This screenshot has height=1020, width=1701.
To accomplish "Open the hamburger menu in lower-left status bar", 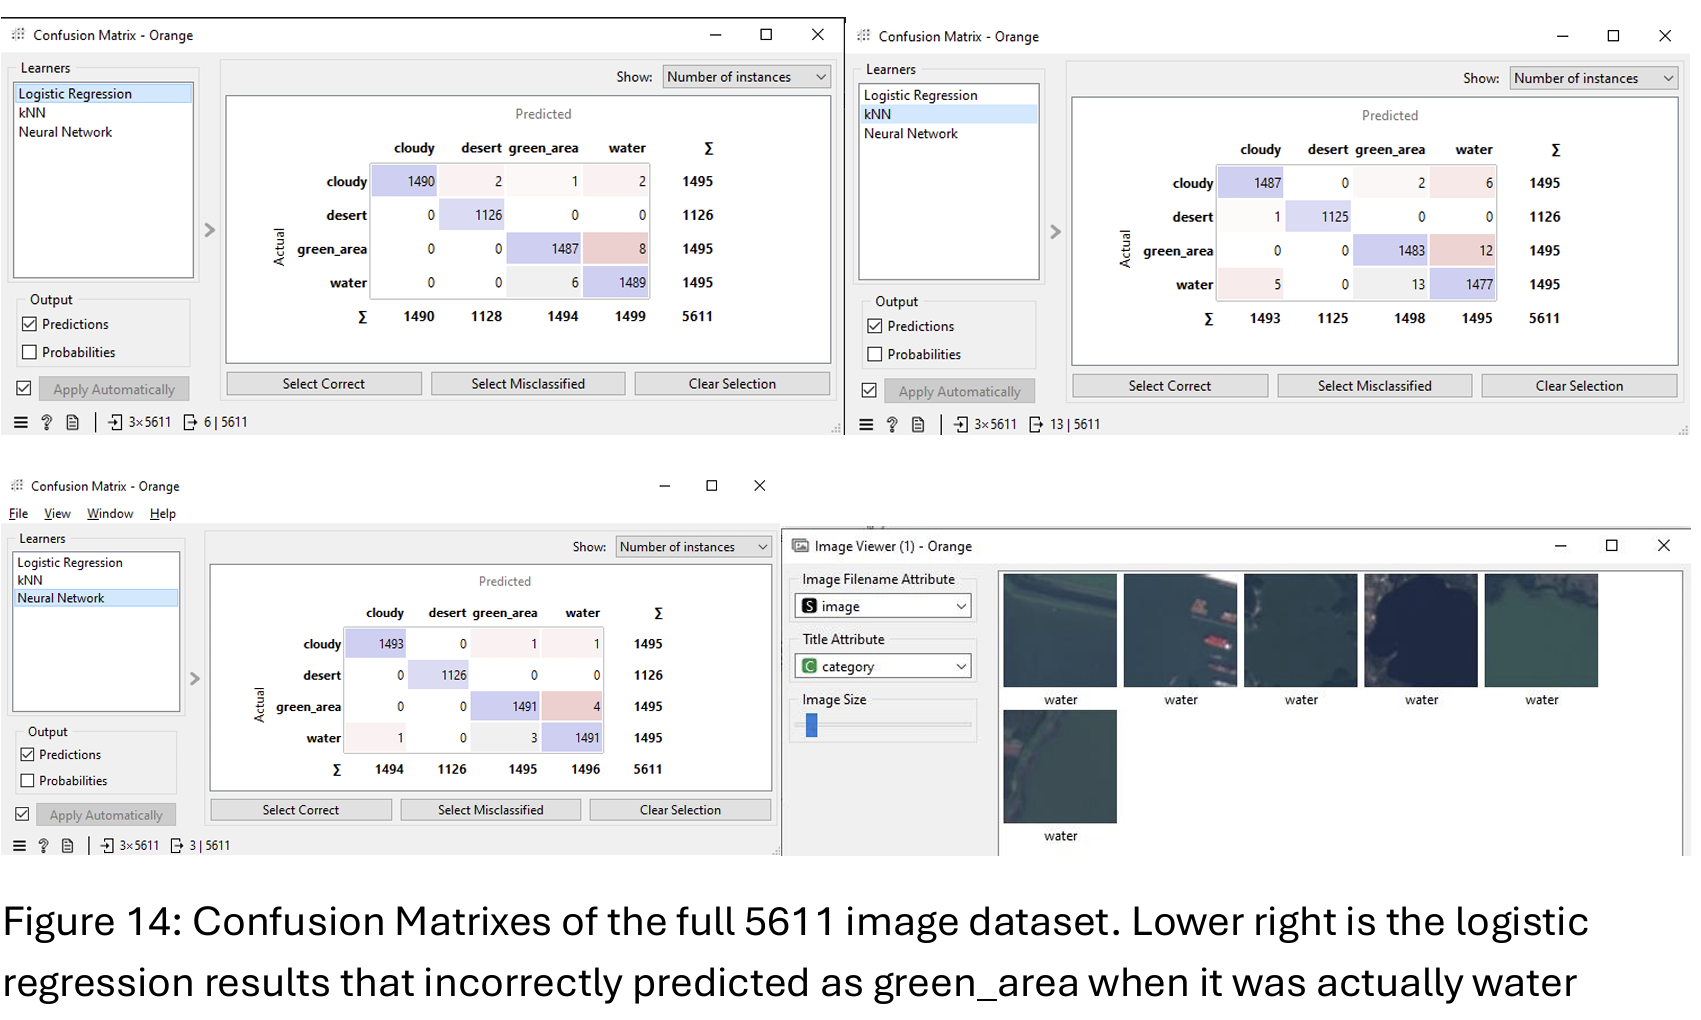I will 21,422.
